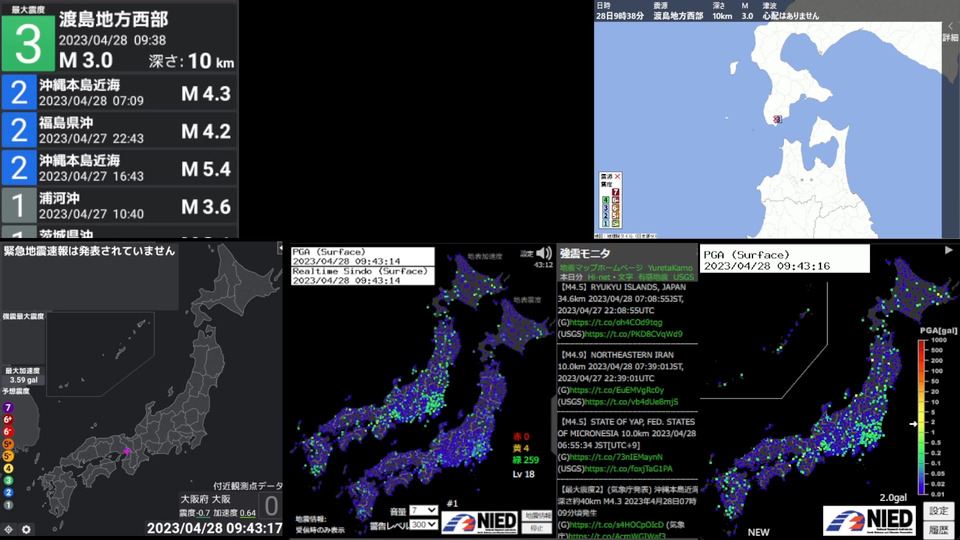Click the red epicenter X marker on map
960x540 pixels.
coord(777,119)
